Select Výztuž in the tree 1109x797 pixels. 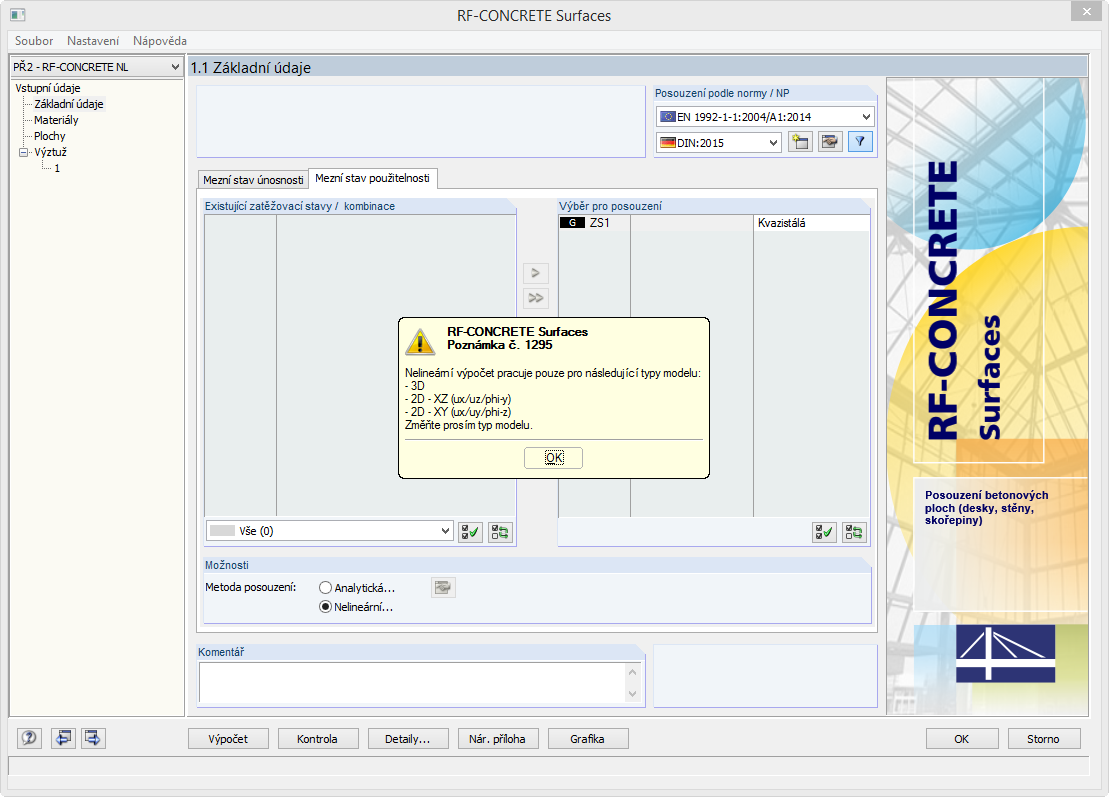point(50,152)
